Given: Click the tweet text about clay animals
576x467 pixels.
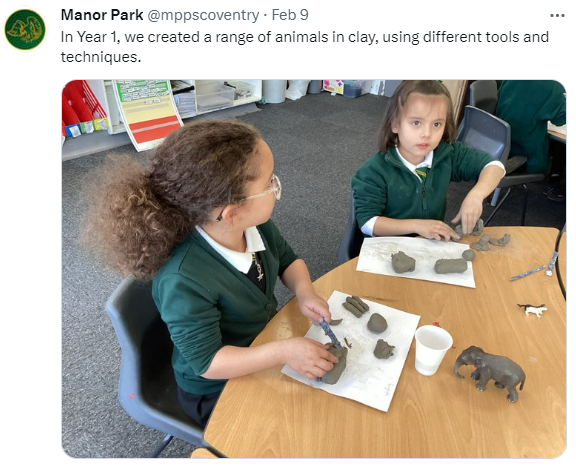Looking at the screenshot, I should click(305, 47).
